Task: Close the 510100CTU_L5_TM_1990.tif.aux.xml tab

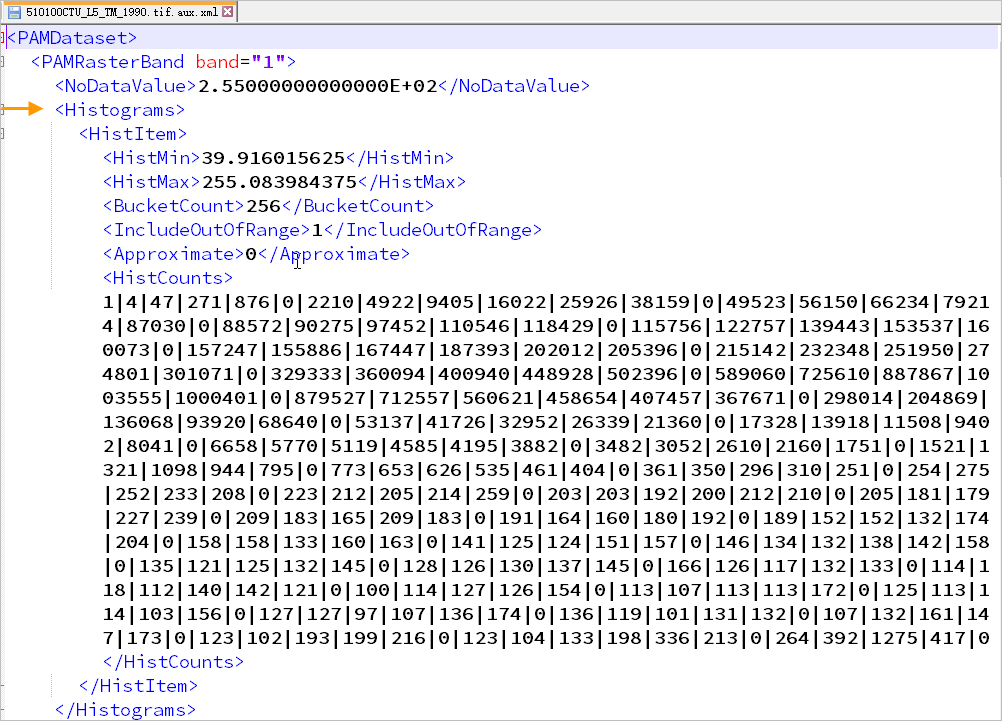Action: (x=228, y=12)
